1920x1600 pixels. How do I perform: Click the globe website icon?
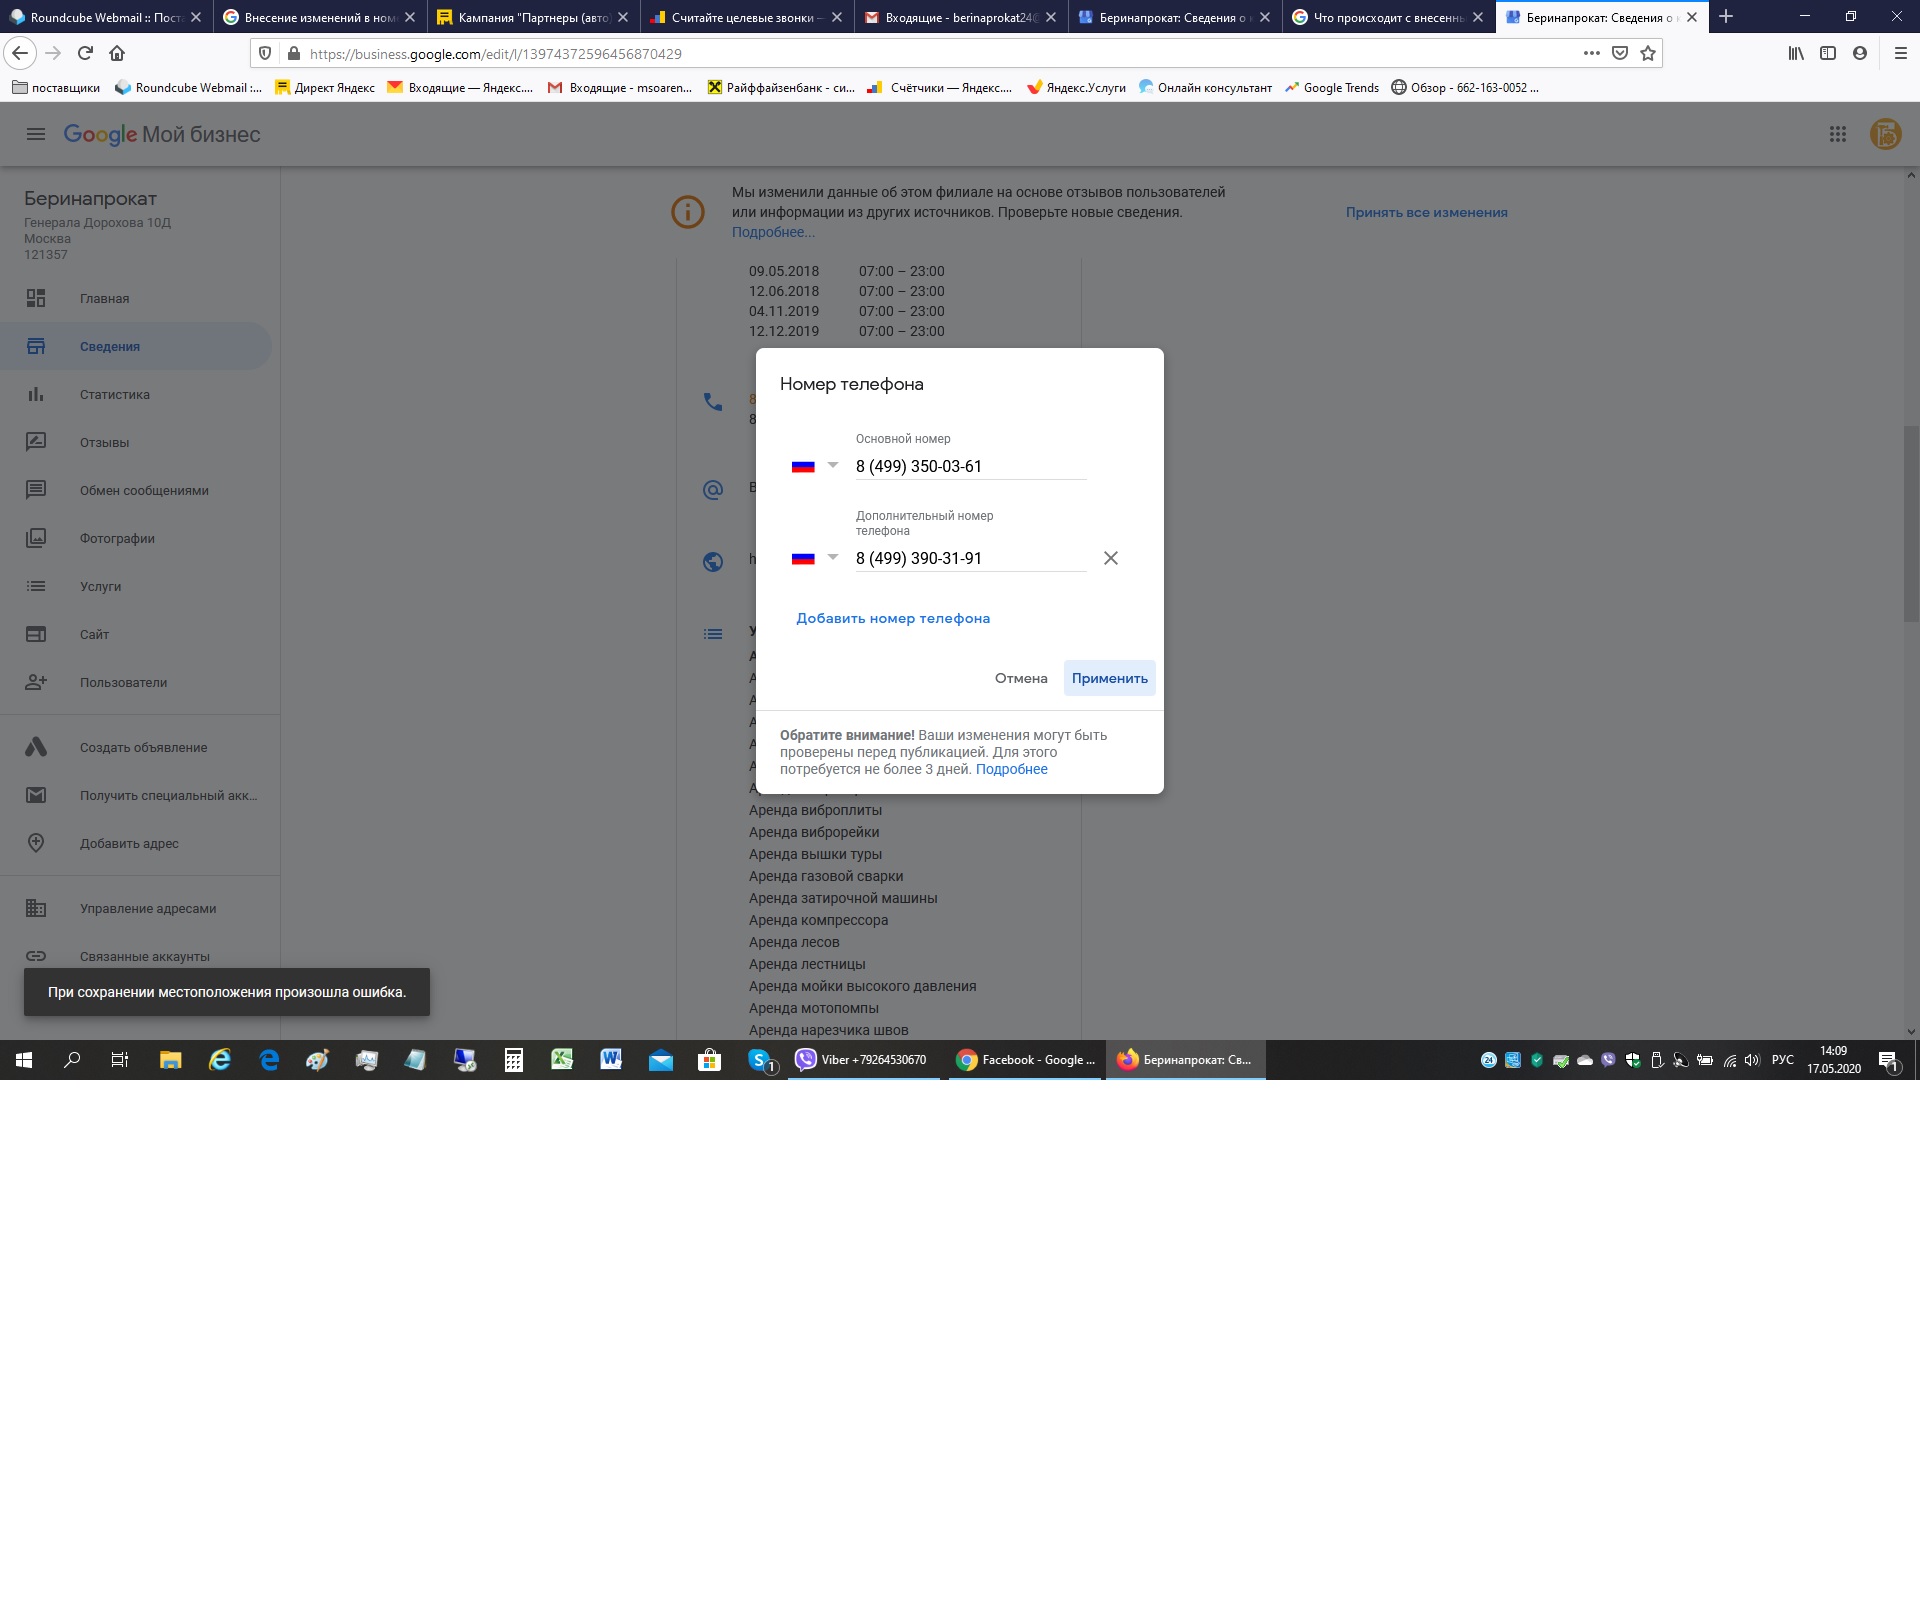click(x=713, y=562)
